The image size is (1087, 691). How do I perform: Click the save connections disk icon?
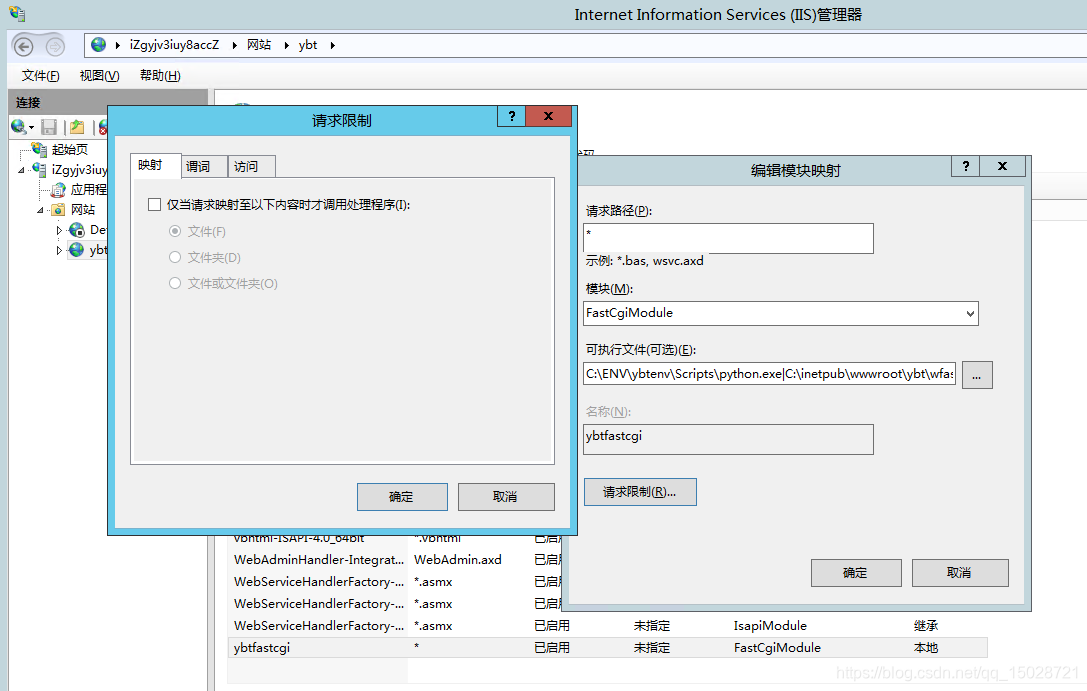click(48, 126)
